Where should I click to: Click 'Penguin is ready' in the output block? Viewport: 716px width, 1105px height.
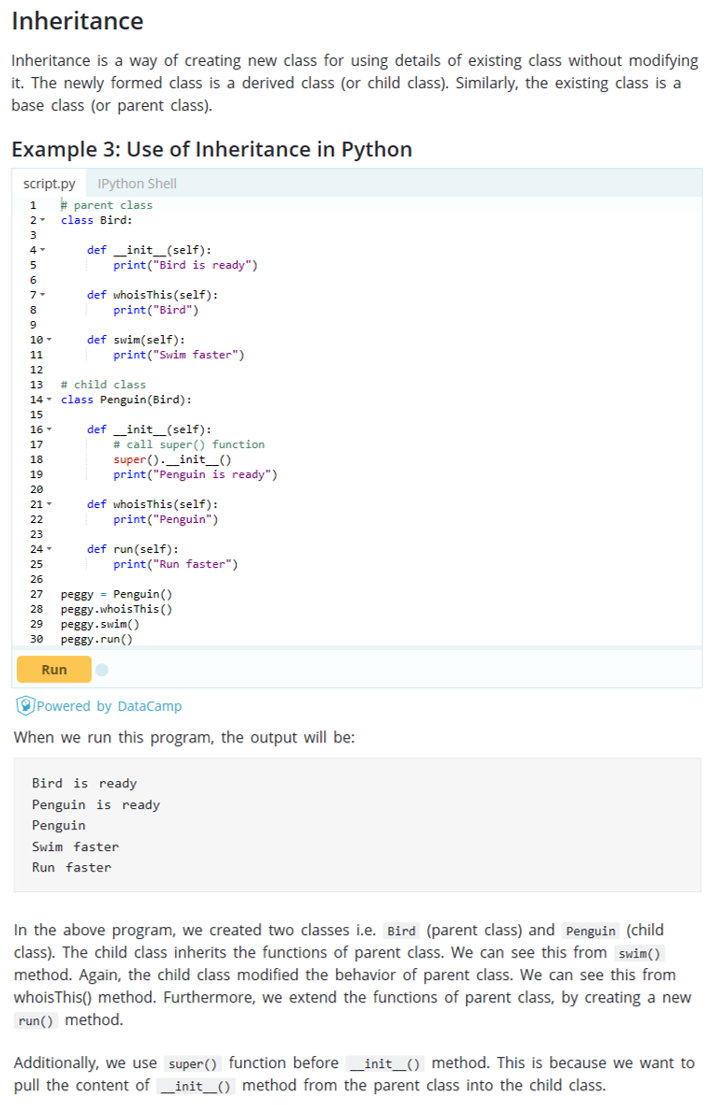tap(96, 805)
